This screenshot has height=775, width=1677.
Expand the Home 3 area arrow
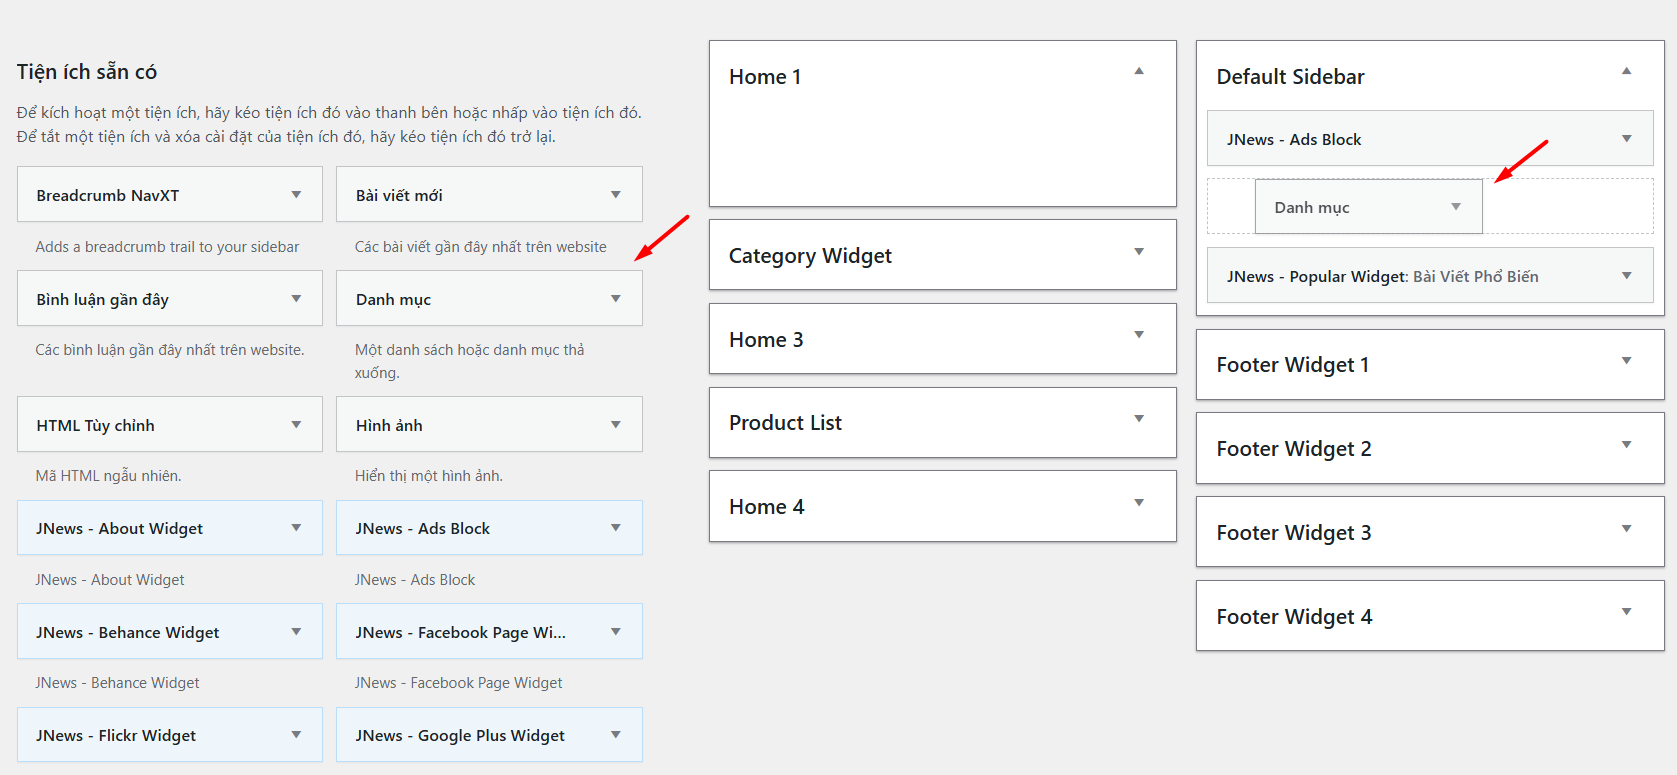(1139, 335)
